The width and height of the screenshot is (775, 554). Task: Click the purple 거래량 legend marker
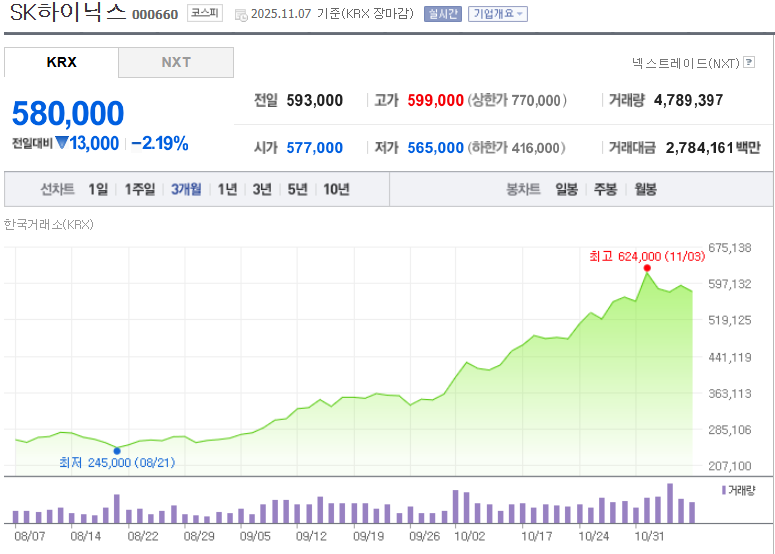[x=724, y=490]
